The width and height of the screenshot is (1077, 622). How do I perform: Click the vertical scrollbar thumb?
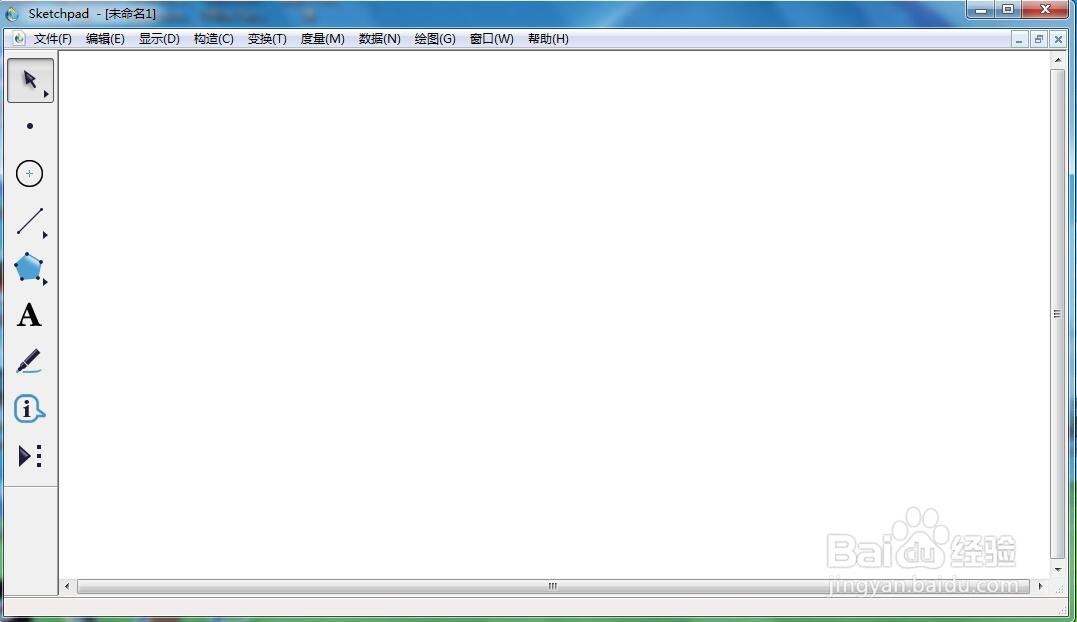(1057, 314)
